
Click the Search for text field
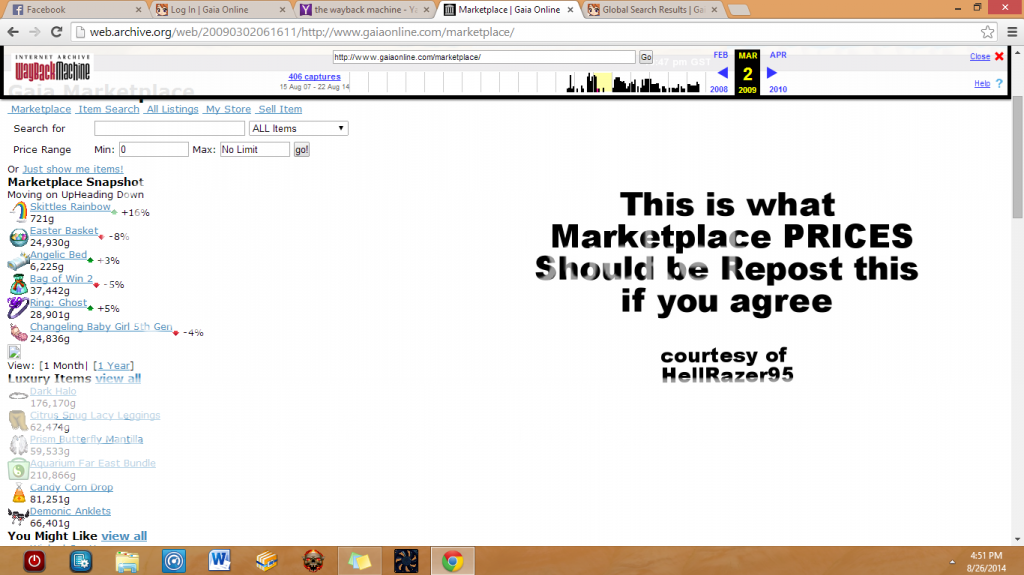pos(169,128)
